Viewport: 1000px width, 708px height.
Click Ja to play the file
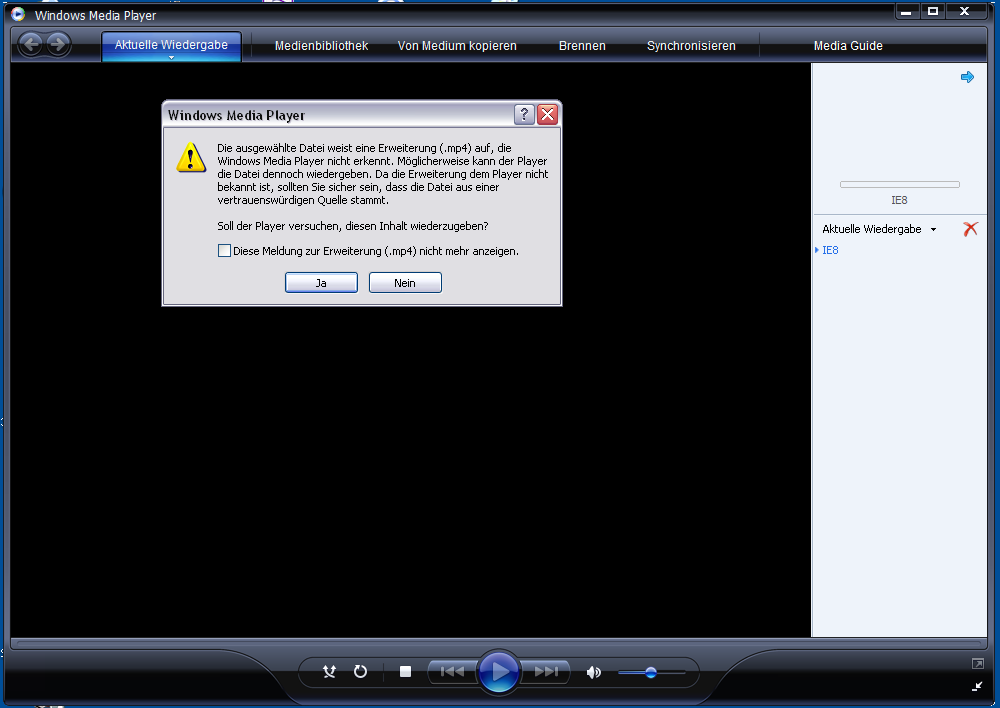point(321,283)
